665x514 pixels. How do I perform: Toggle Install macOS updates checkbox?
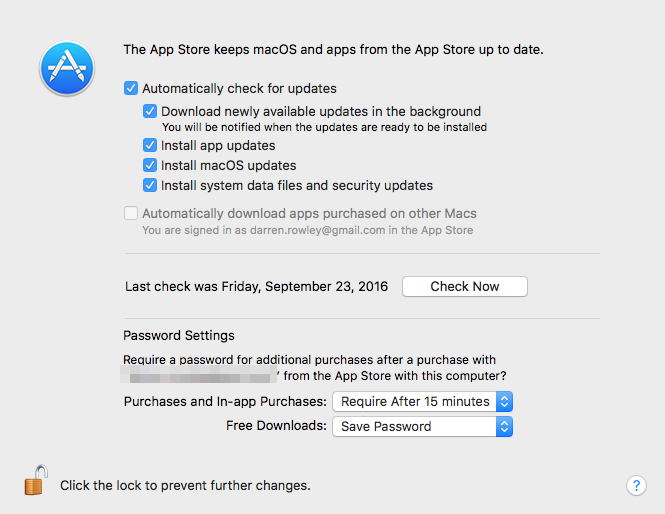coord(150,165)
